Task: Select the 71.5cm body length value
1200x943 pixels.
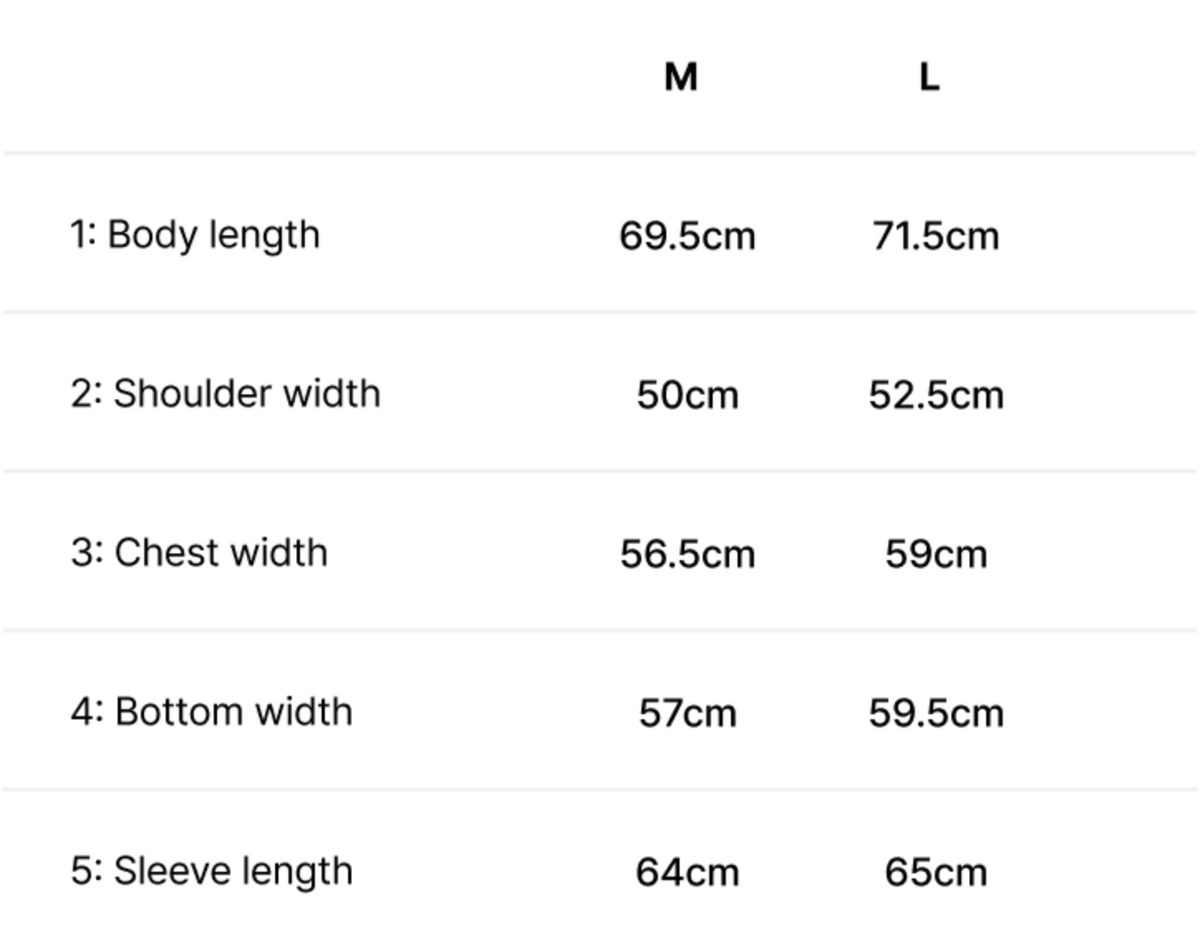Action: click(x=935, y=237)
